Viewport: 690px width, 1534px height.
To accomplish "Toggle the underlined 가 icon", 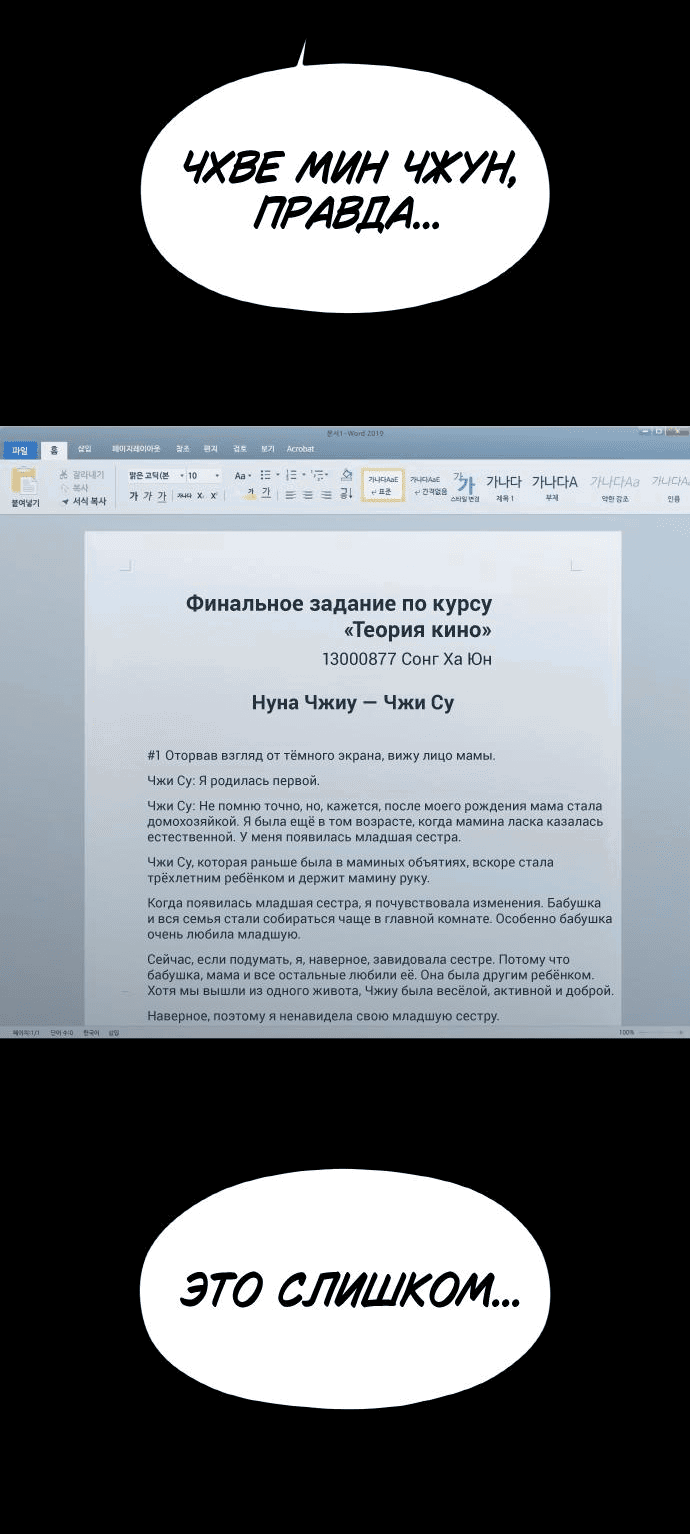I will pyautogui.click(x=162, y=496).
